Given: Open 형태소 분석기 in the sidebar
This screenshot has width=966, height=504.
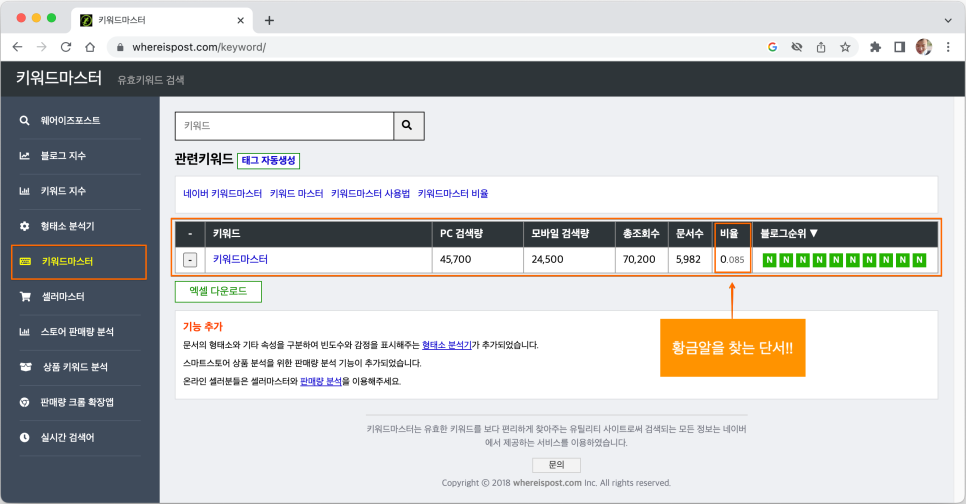Looking at the screenshot, I should click(x=67, y=226).
